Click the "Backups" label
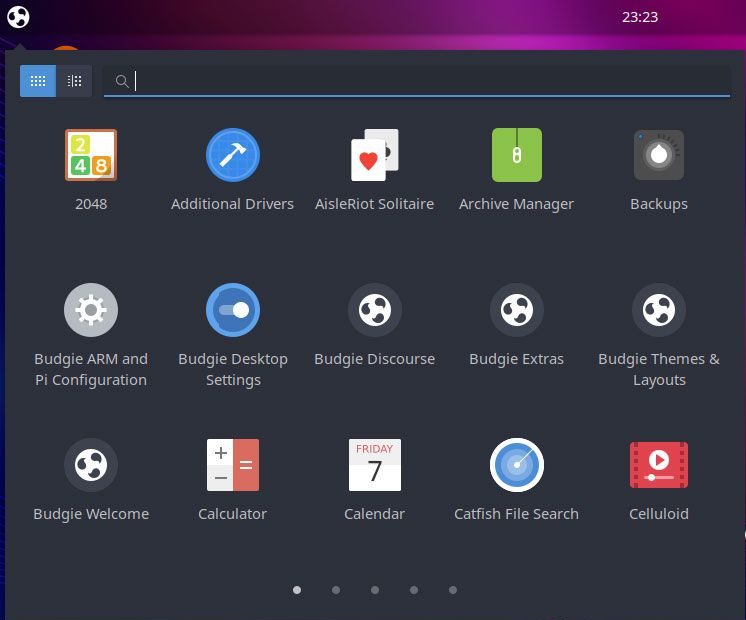Screen dimensions: 746x620 658,204
